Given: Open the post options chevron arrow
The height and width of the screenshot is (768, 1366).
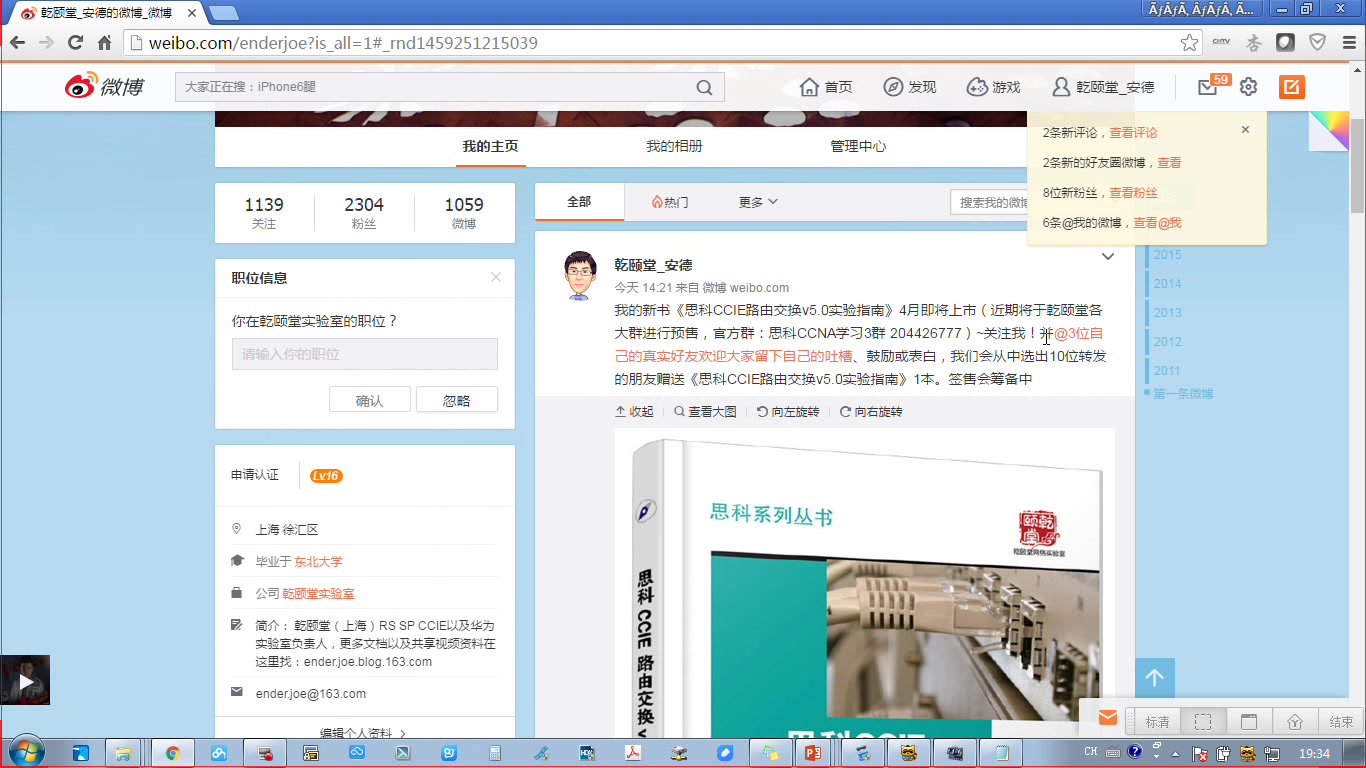Looking at the screenshot, I should pyautogui.click(x=1107, y=257).
